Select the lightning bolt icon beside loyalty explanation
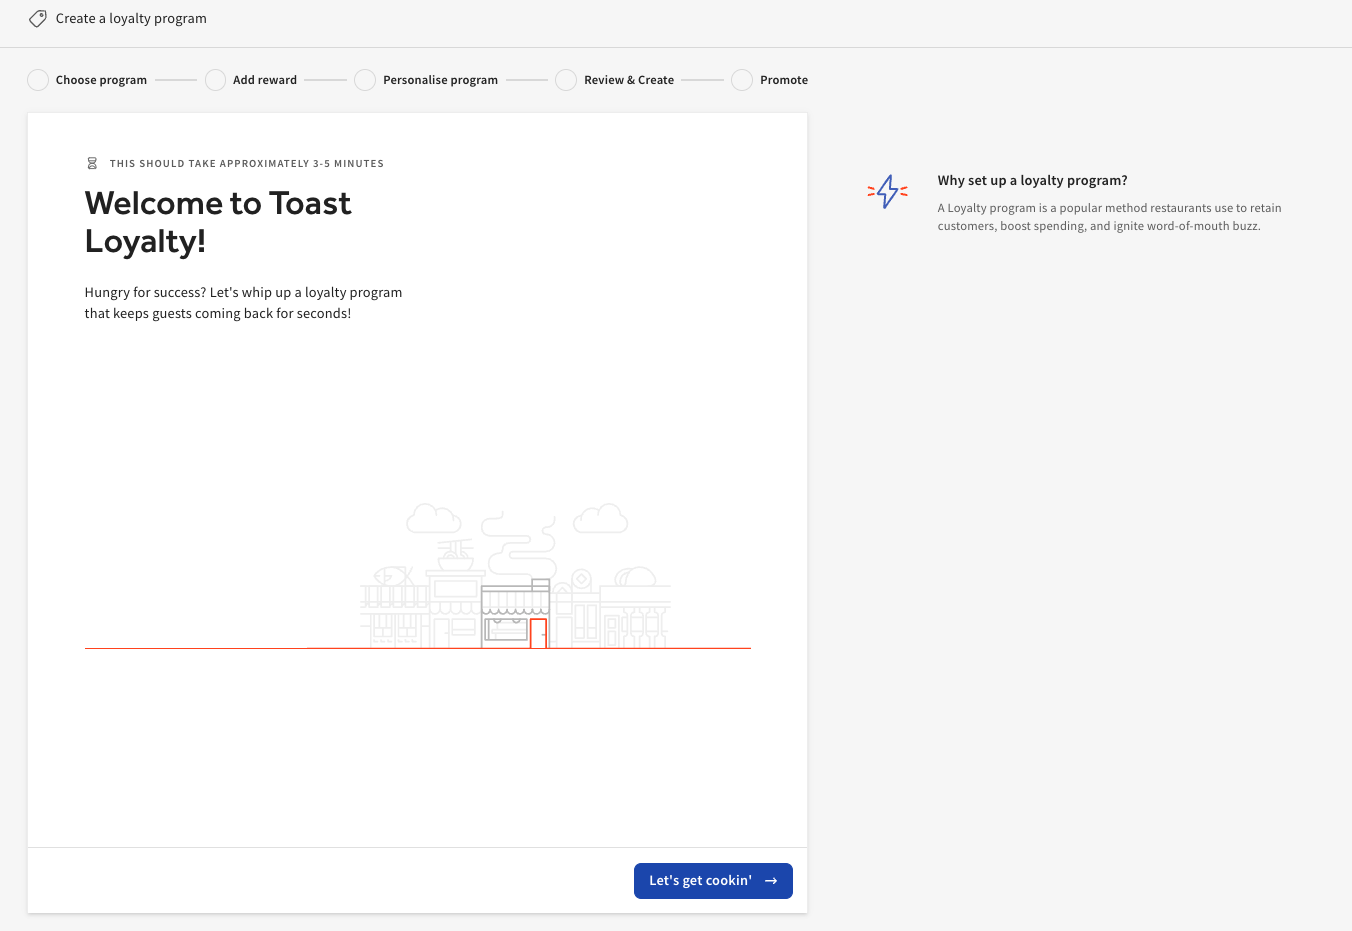This screenshot has width=1352, height=931. pos(887,192)
